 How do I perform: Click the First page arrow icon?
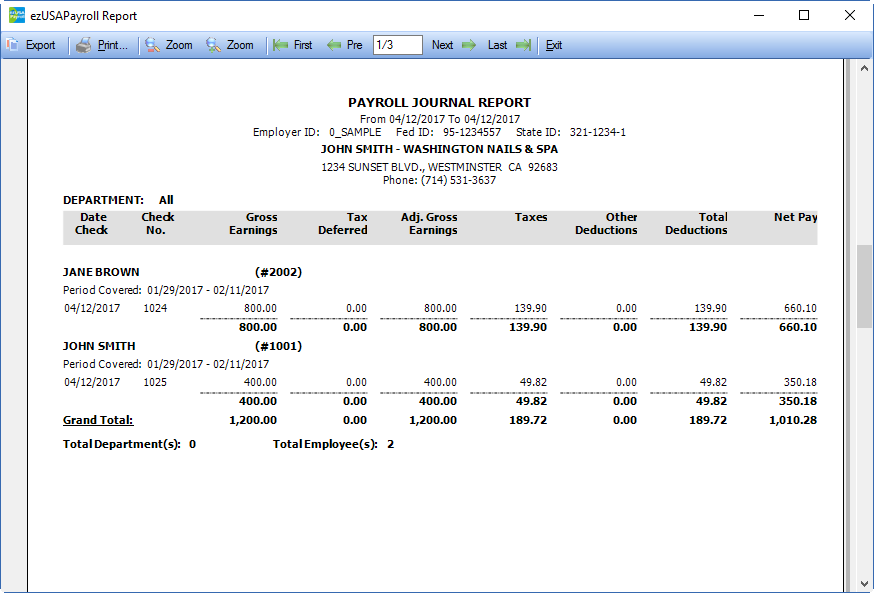point(280,45)
